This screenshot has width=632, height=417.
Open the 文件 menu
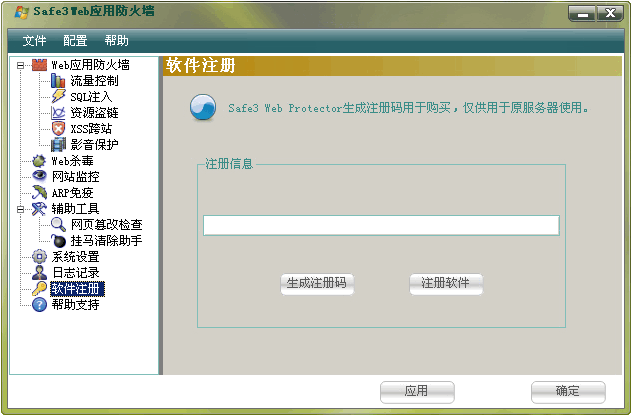(35, 41)
